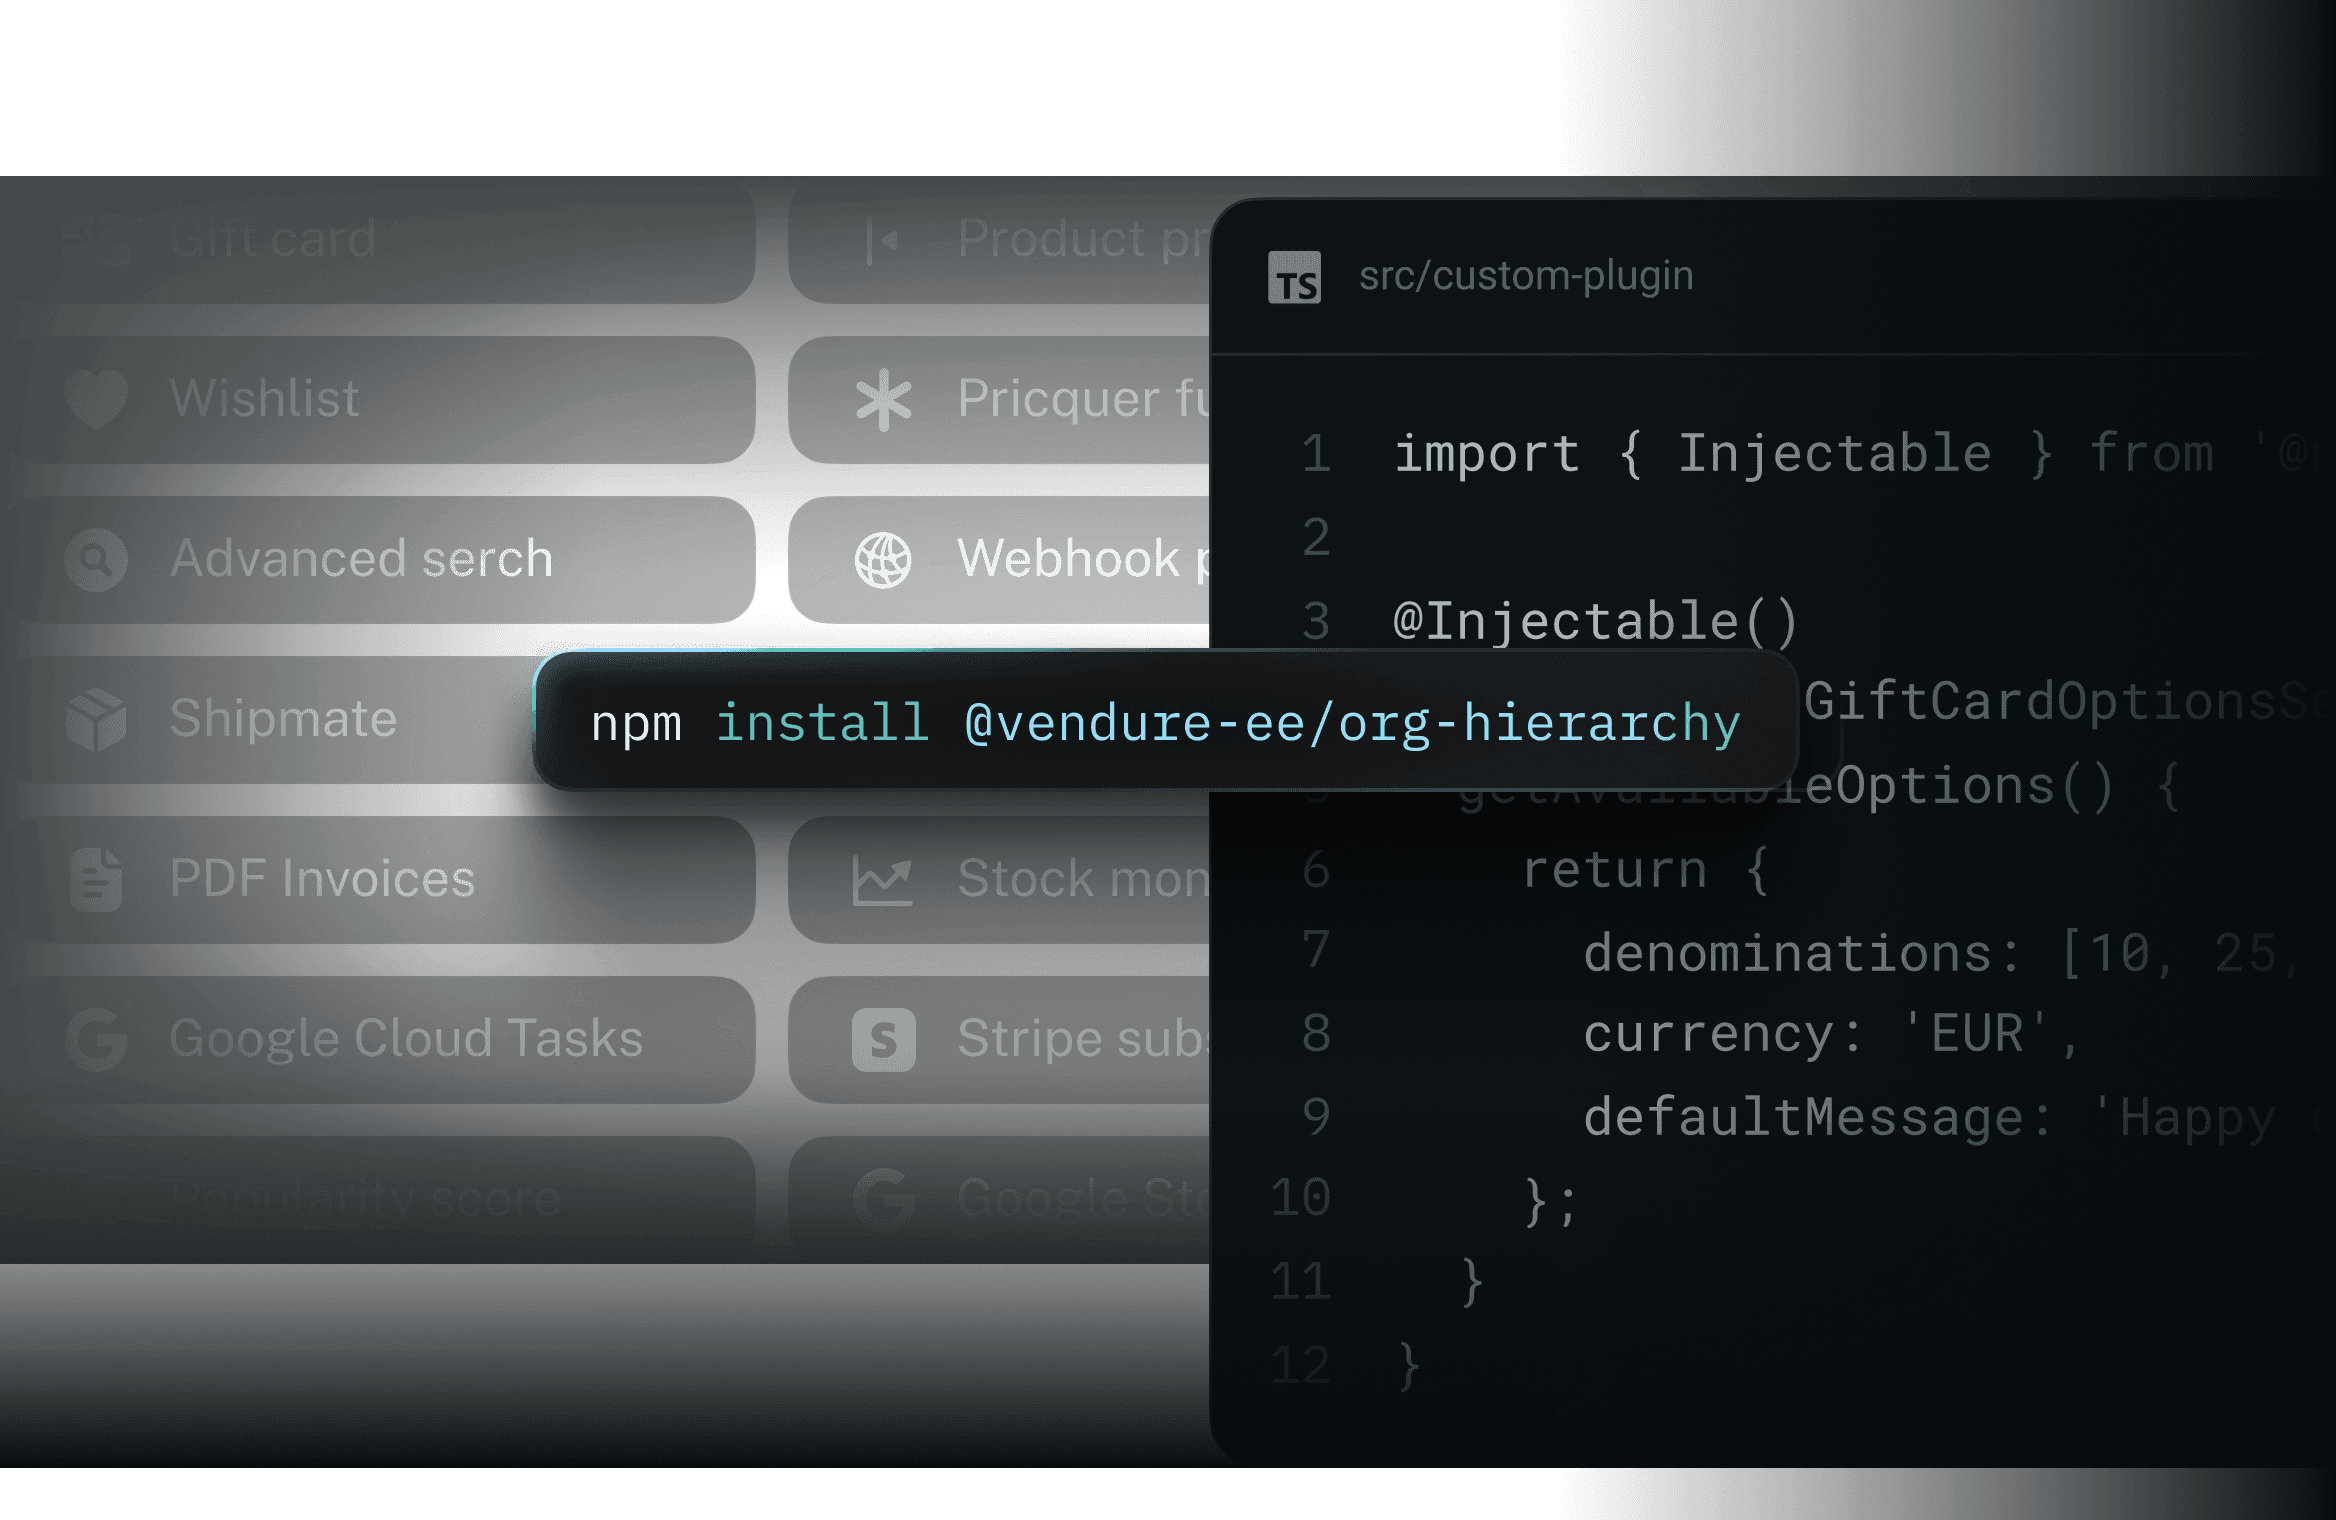Click the @Injectable() decorator on line 3
2336x1520 pixels.
[1595, 621]
